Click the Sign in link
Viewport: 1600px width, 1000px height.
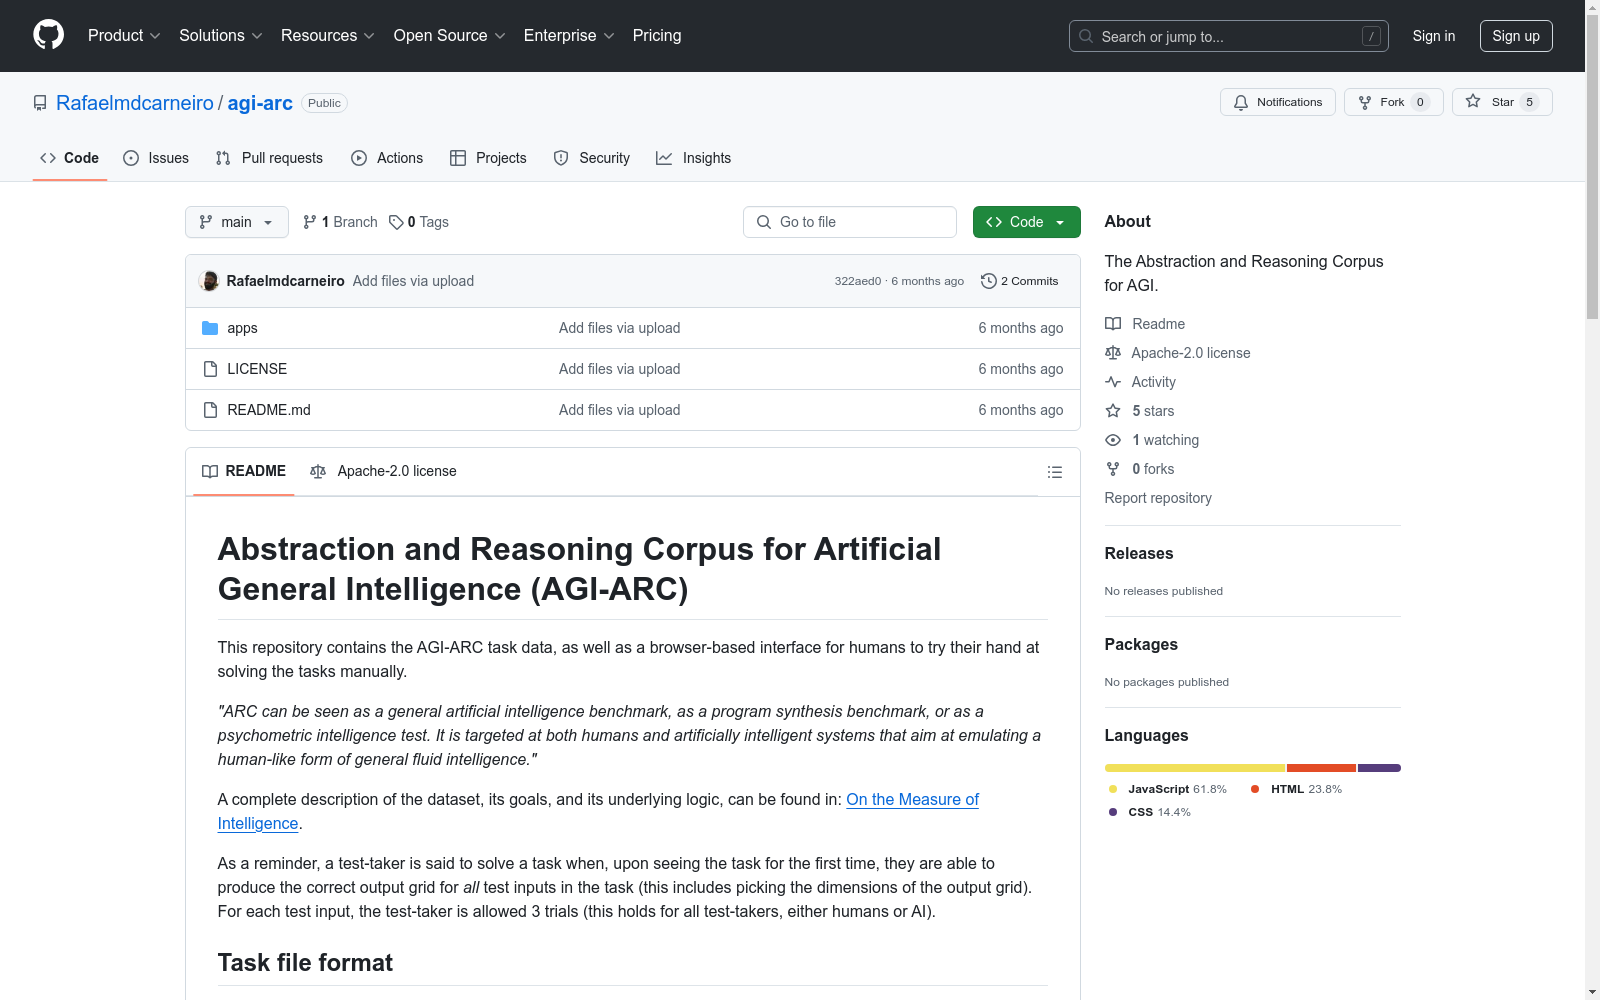(x=1434, y=36)
